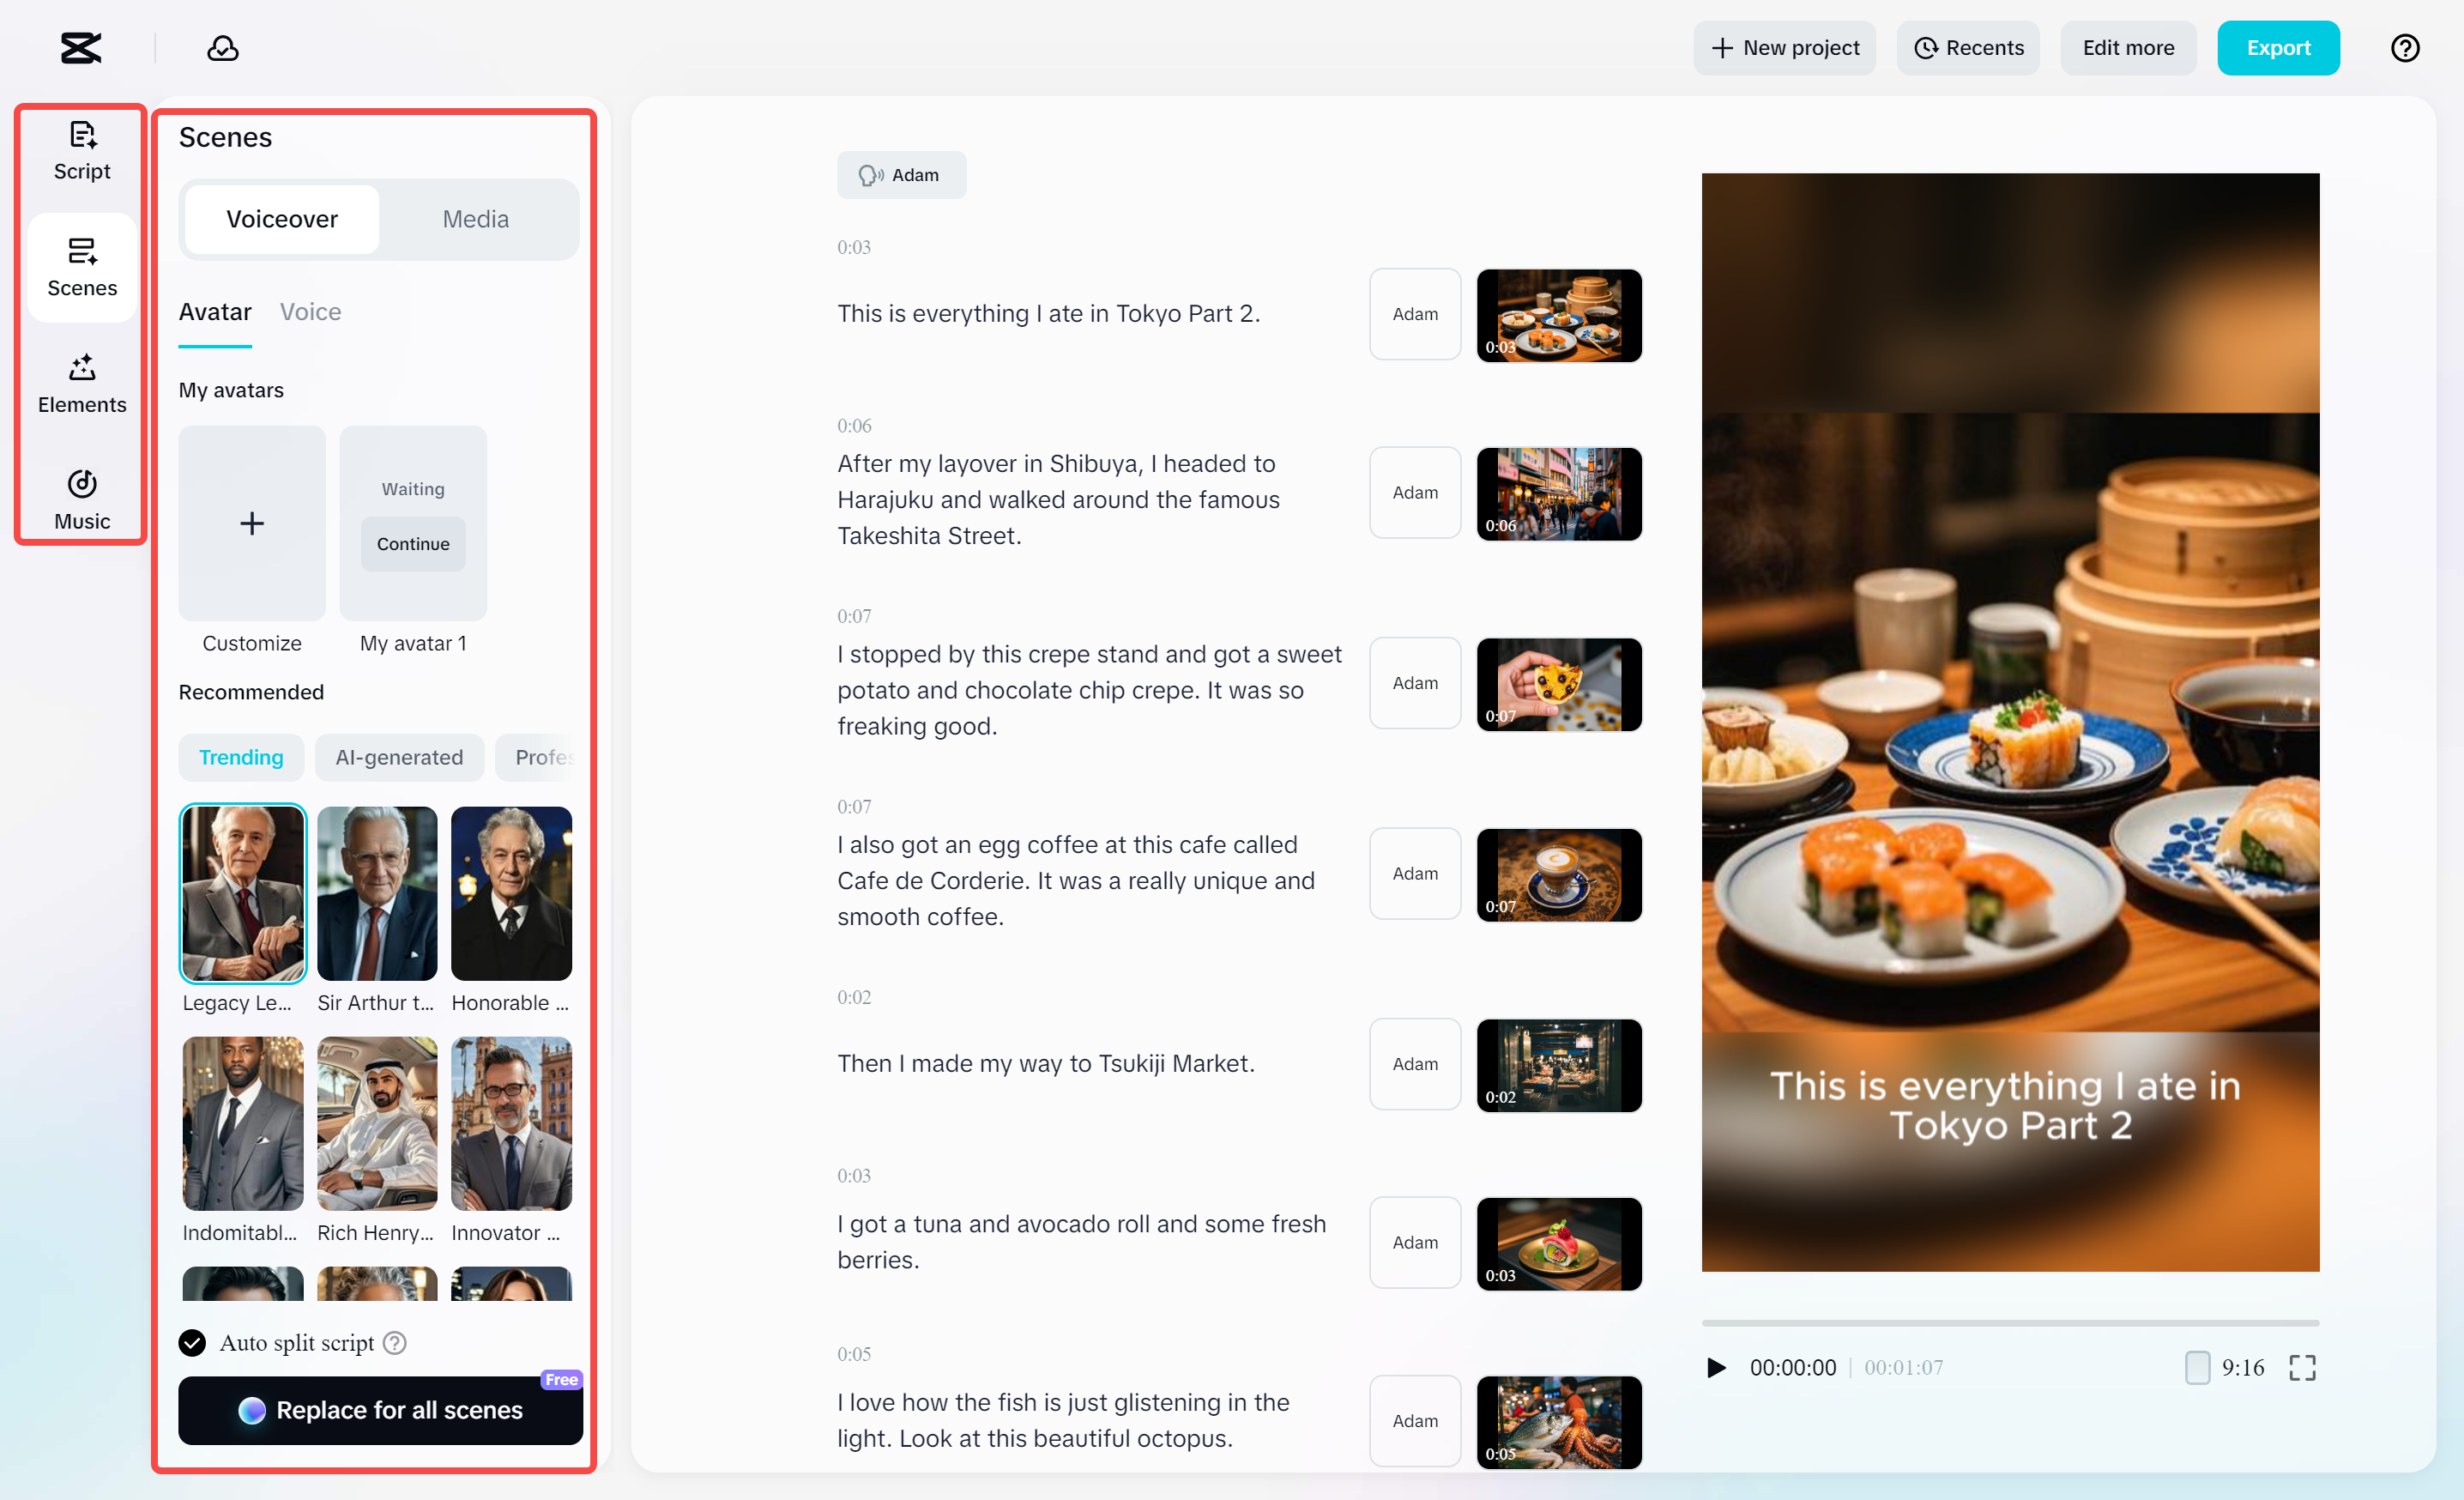The width and height of the screenshot is (2464, 1500).
Task: Select the Sir Arthur avatar
Action: pyautogui.click(x=377, y=893)
